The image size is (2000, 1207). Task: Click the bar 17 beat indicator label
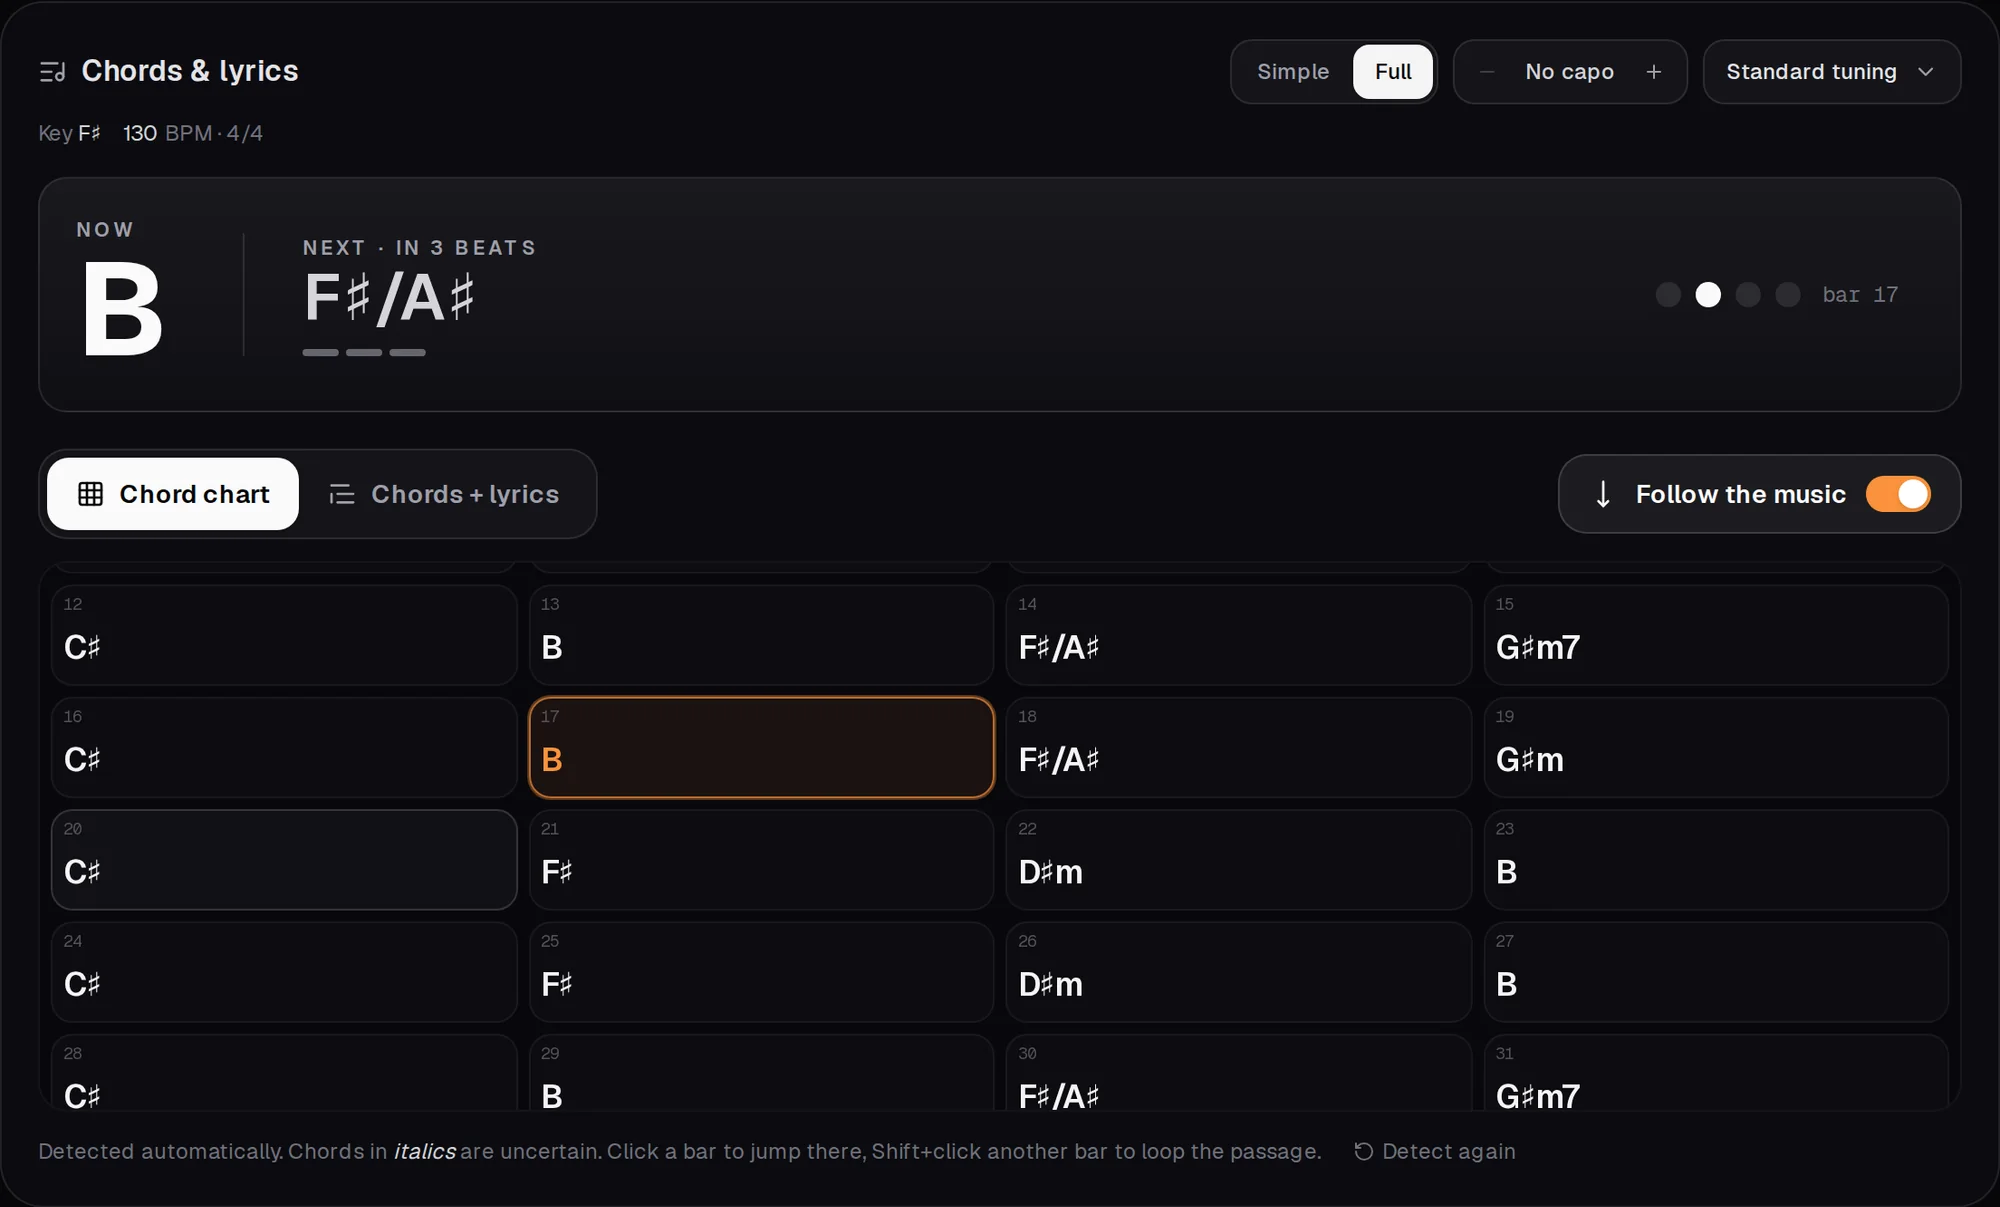pos(1860,294)
